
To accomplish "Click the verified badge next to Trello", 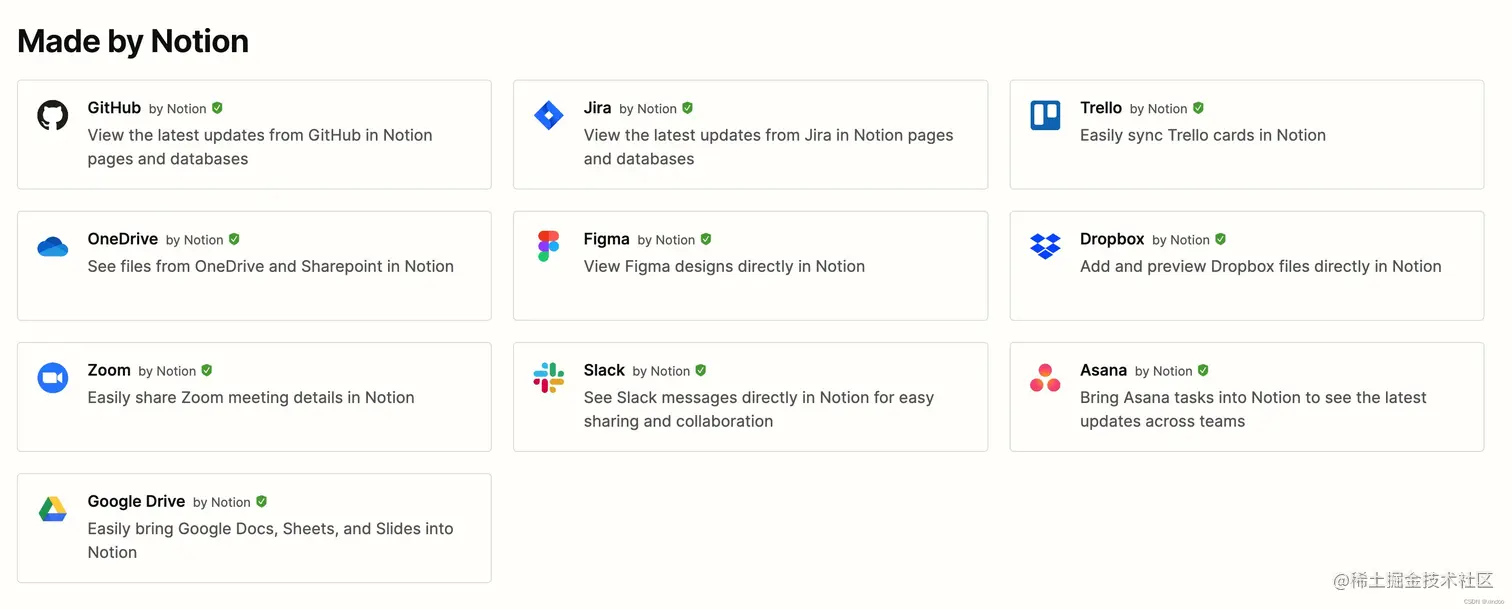I will 1198,108.
